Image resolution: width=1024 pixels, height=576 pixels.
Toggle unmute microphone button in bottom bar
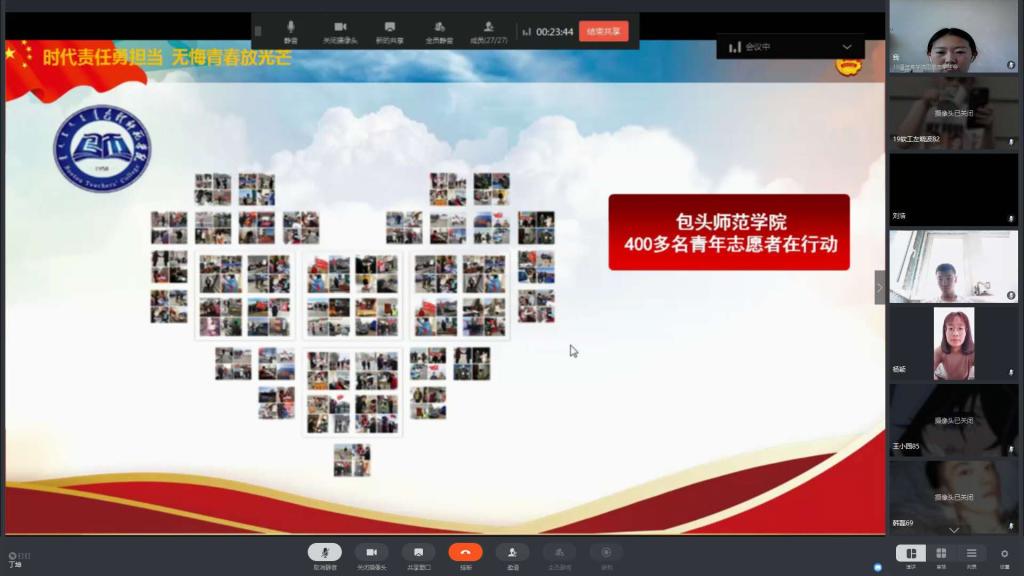point(324,553)
